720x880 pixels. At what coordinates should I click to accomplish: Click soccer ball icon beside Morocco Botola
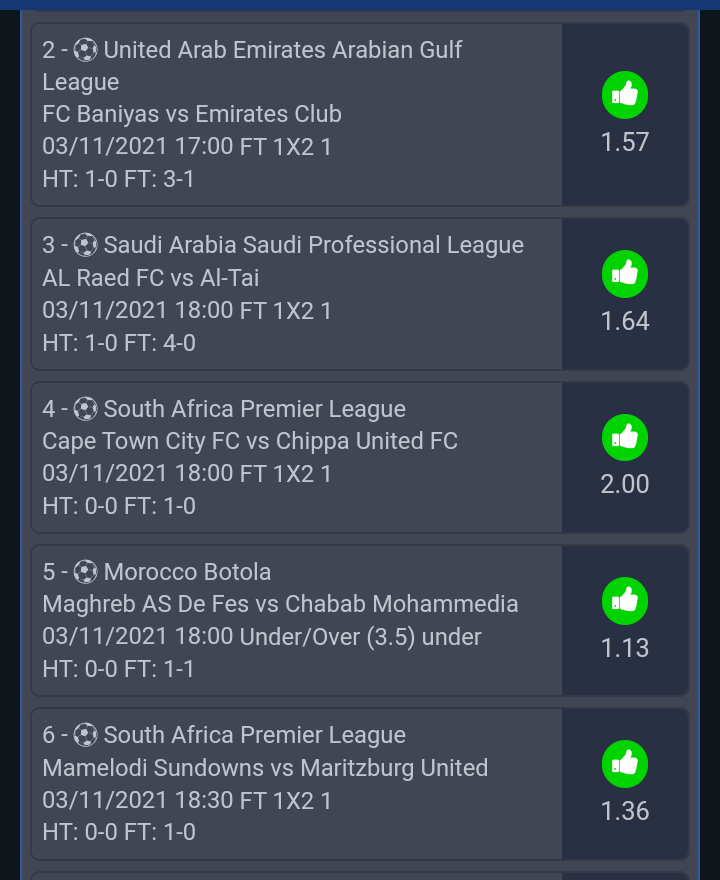tap(86, 572)
